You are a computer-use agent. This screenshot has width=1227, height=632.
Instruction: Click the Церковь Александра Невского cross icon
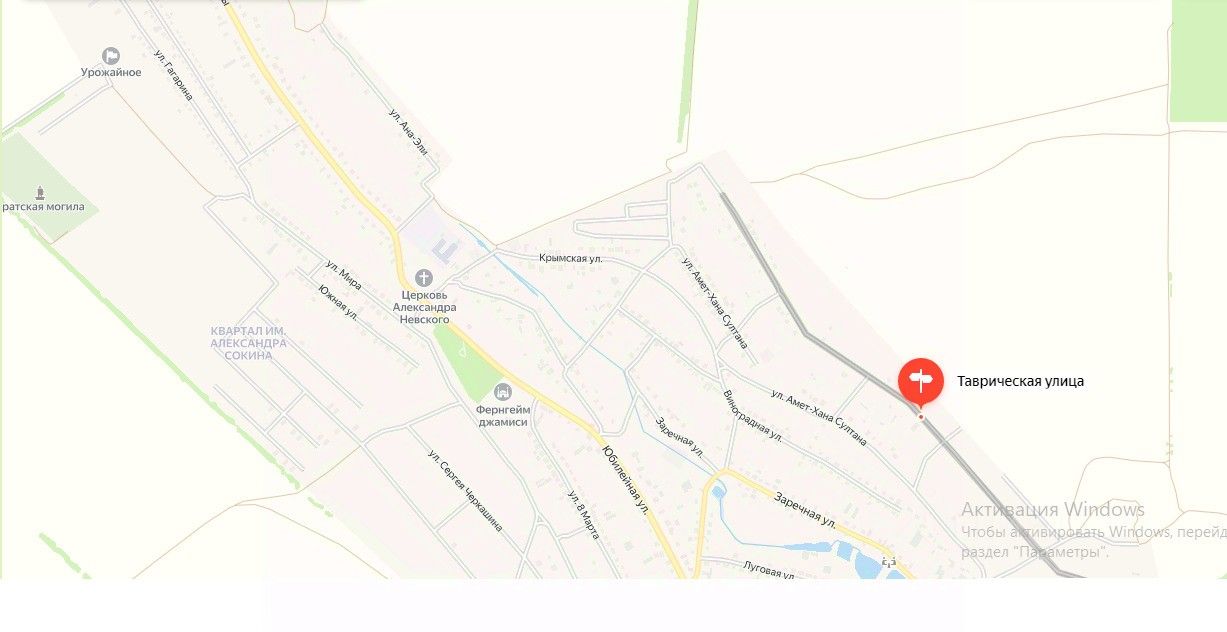coord(424,277)
